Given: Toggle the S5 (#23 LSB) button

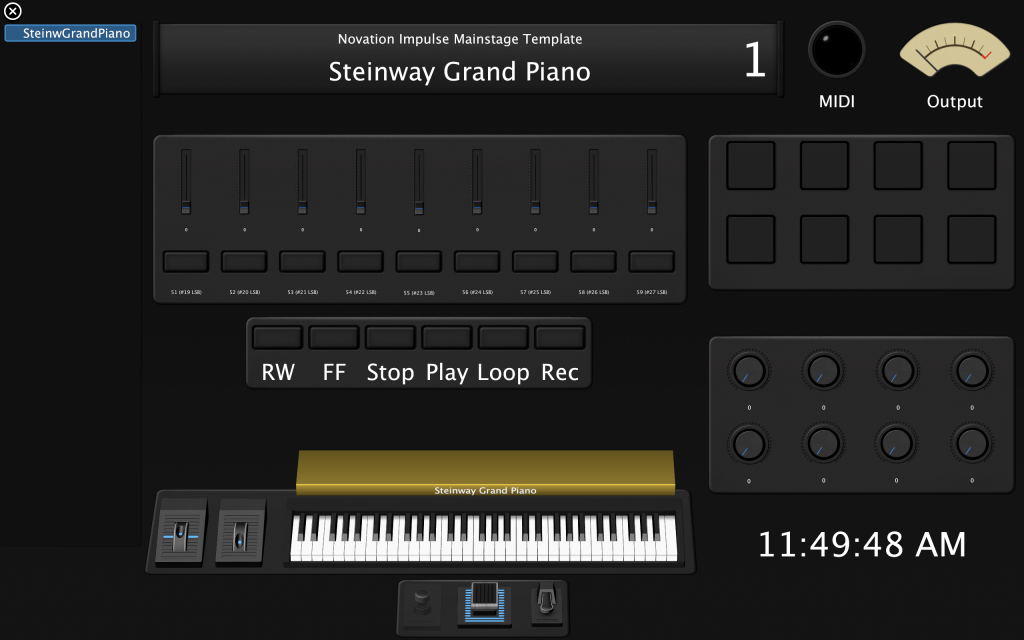Looking at the screenshot, I should click(x=419, y=261).
